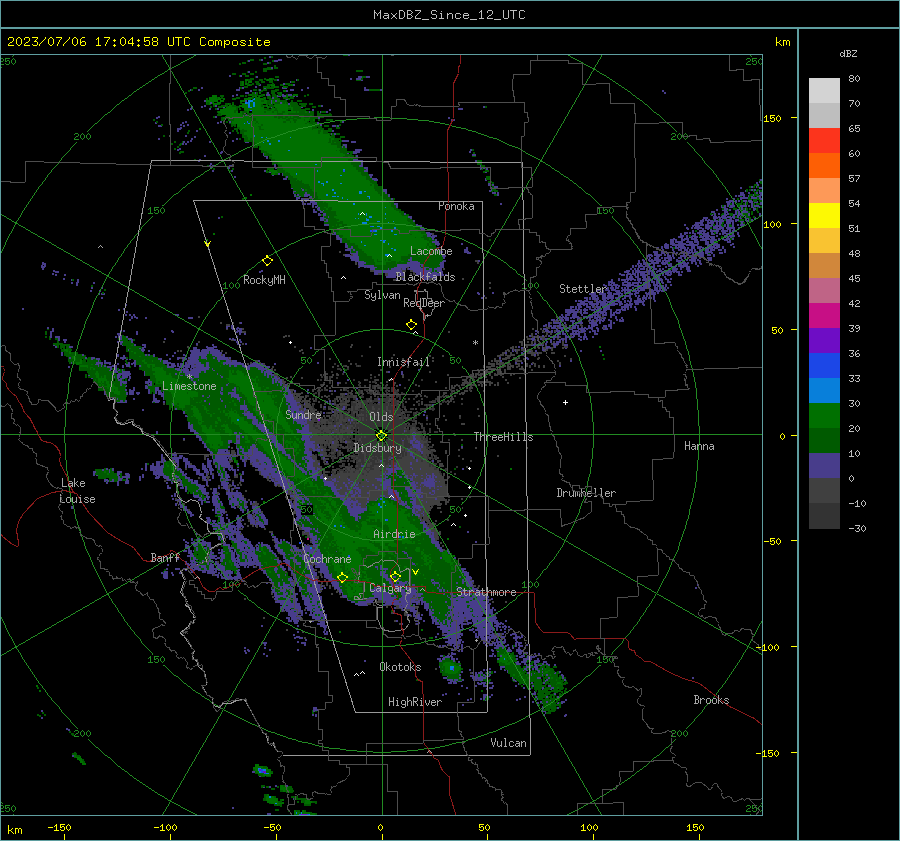This screenshot has height=841, width=900.
Task: Click the Blackfalds city label
Action: pyautogui.click(x=425, y=277)
